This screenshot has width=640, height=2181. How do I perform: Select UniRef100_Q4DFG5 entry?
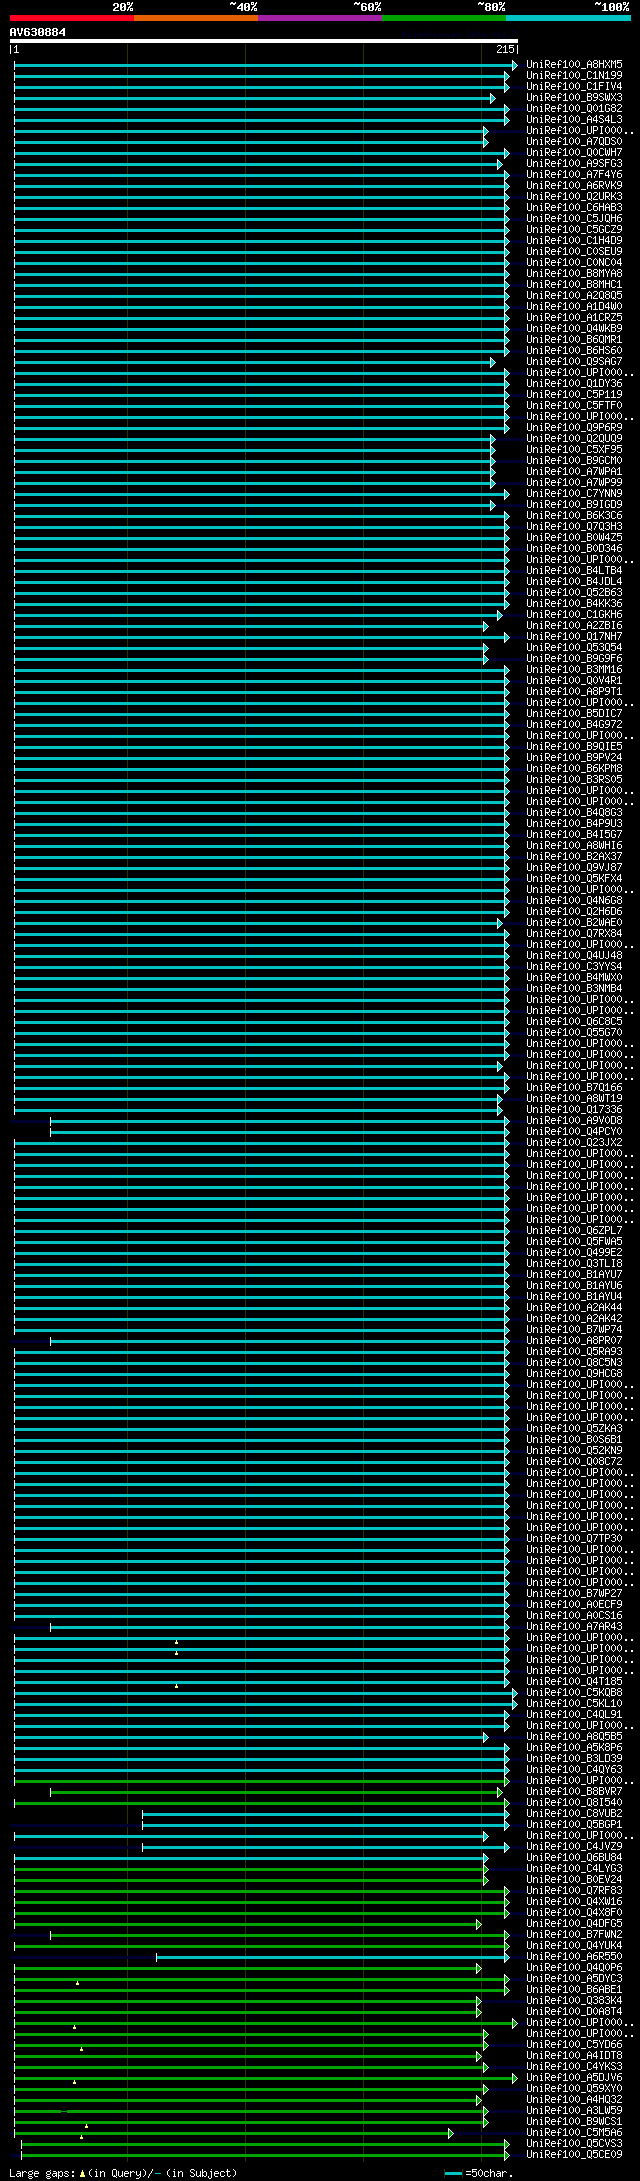point(574,1923)
